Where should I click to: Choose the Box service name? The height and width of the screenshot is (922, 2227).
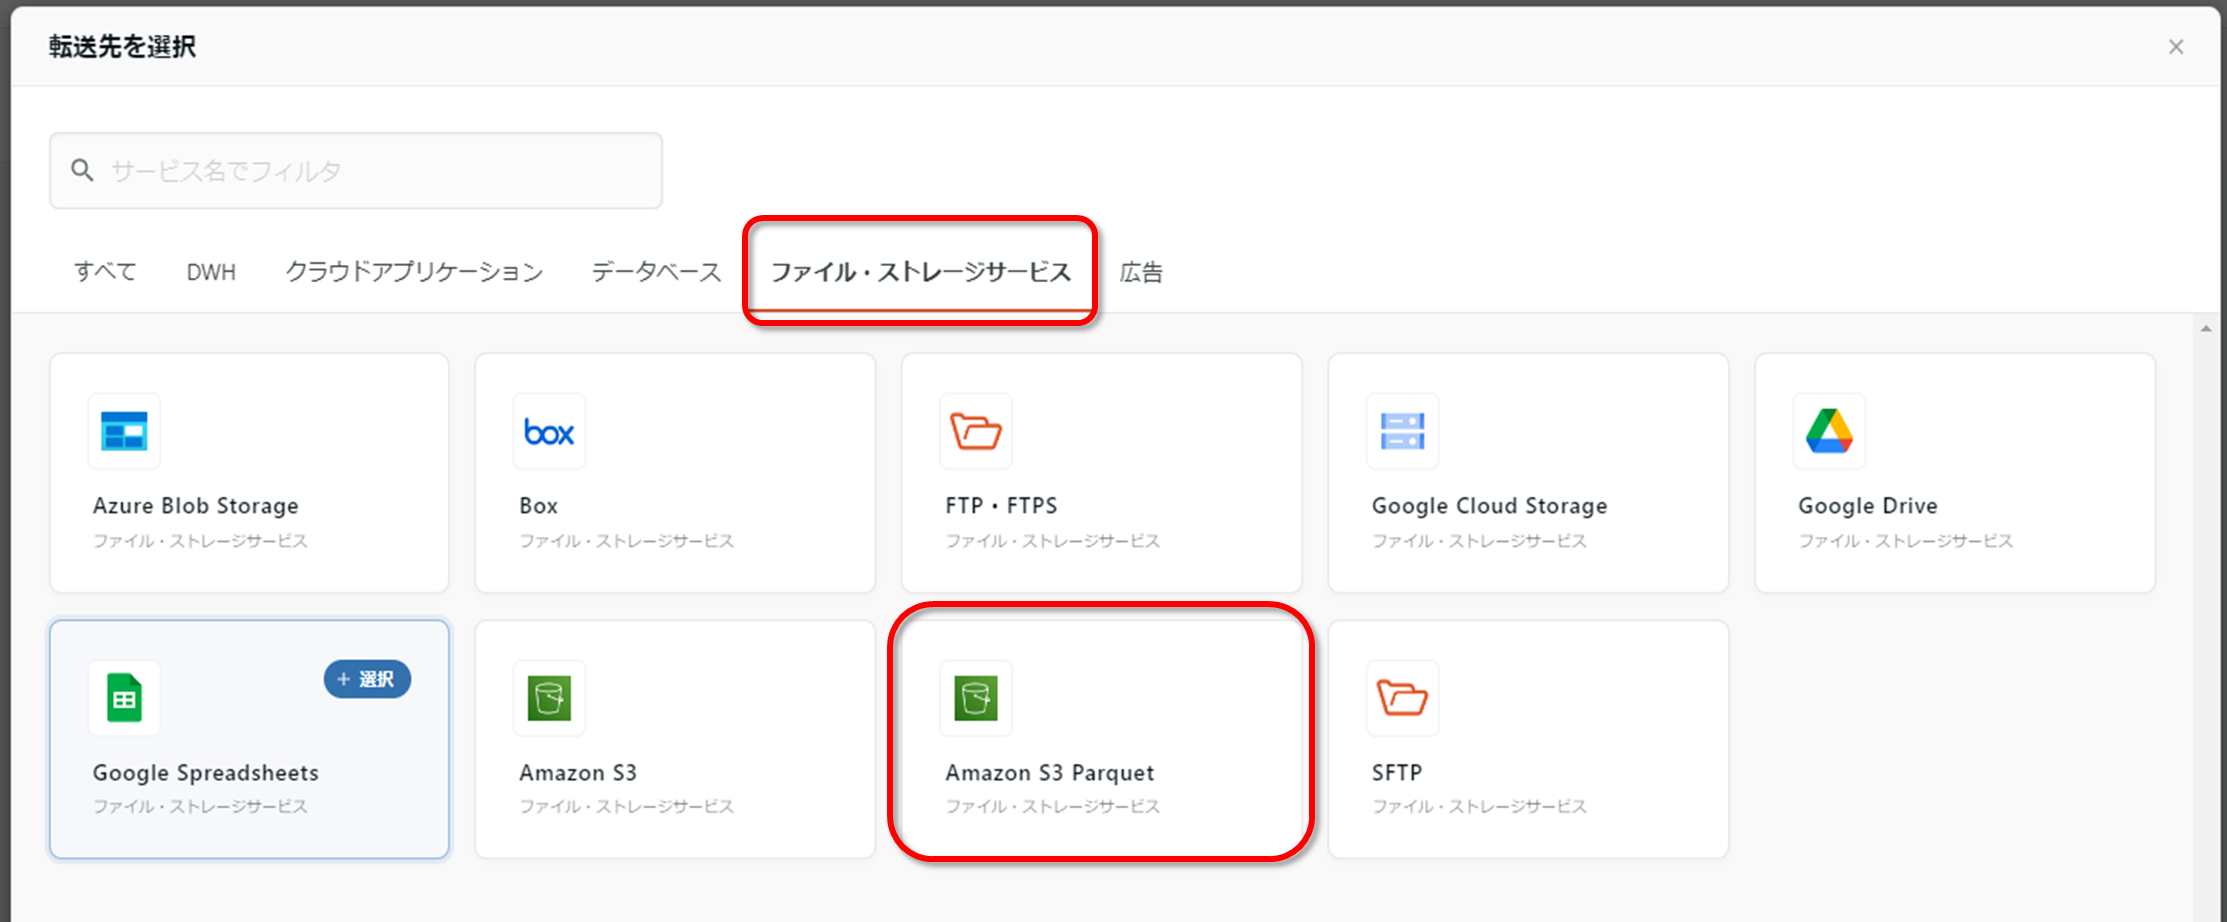pos(539,506)
